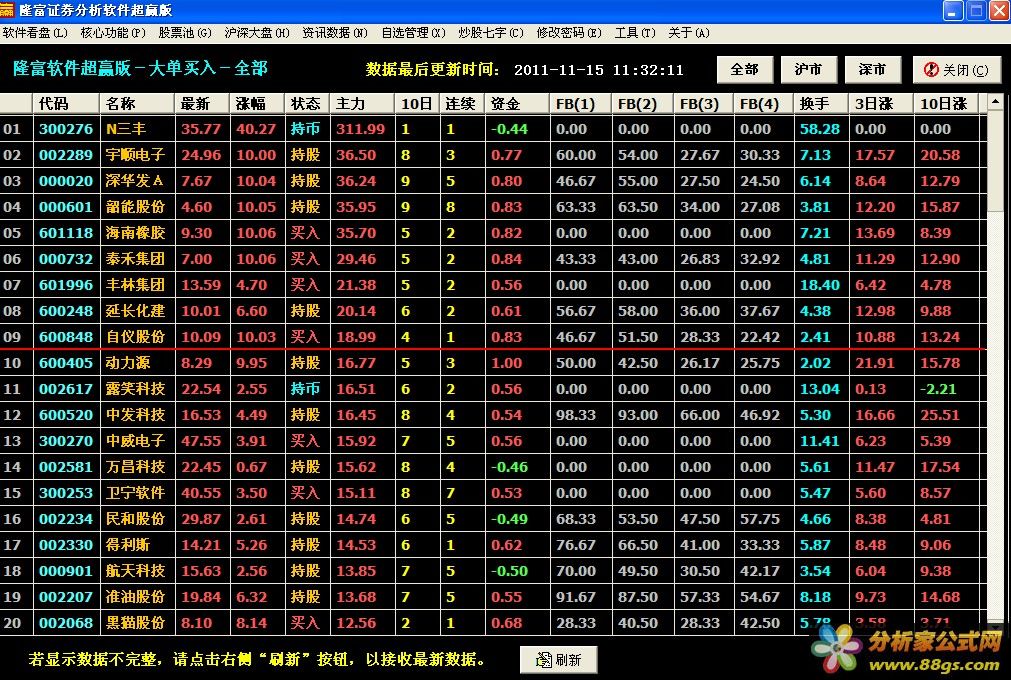Open the 自选管理(X) menu

click(x=413, y=33)
